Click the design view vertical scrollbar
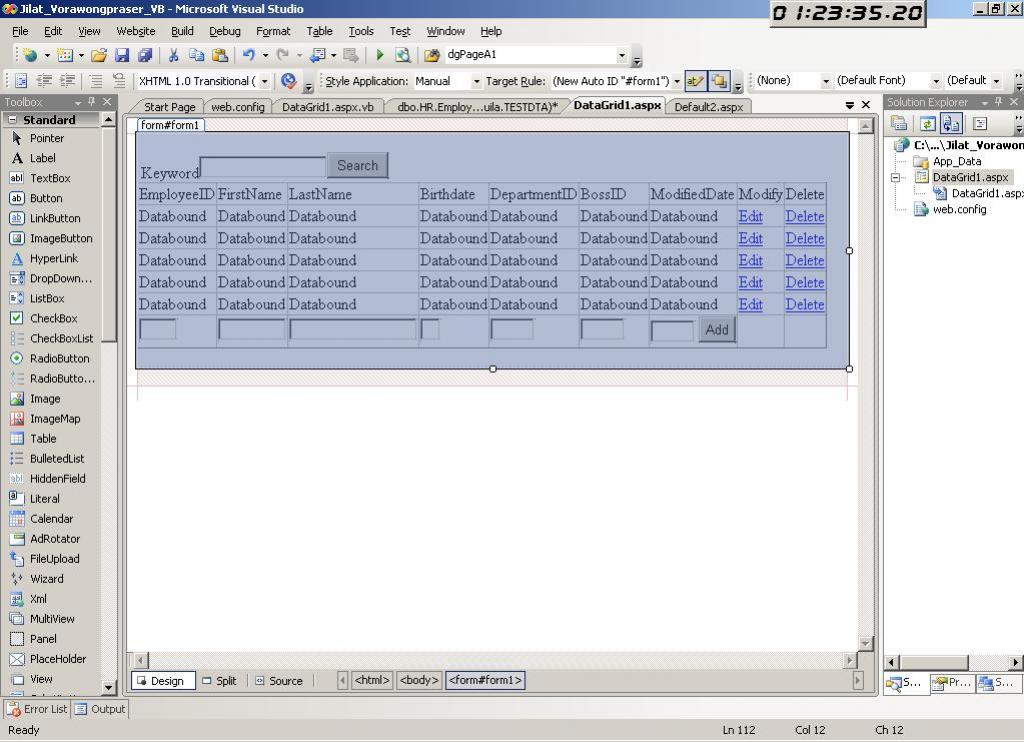Viewport: 1024px width, 742px height. coord(866,400)
